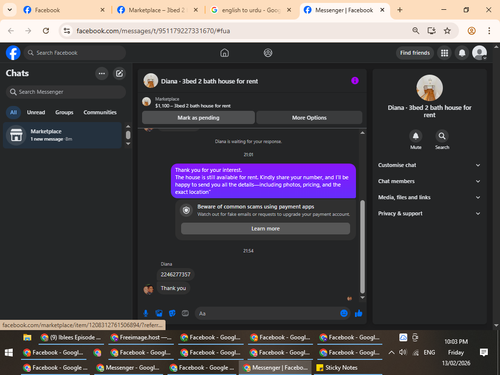
Task: Choose a GIF icon
Action: coord(185,313)
